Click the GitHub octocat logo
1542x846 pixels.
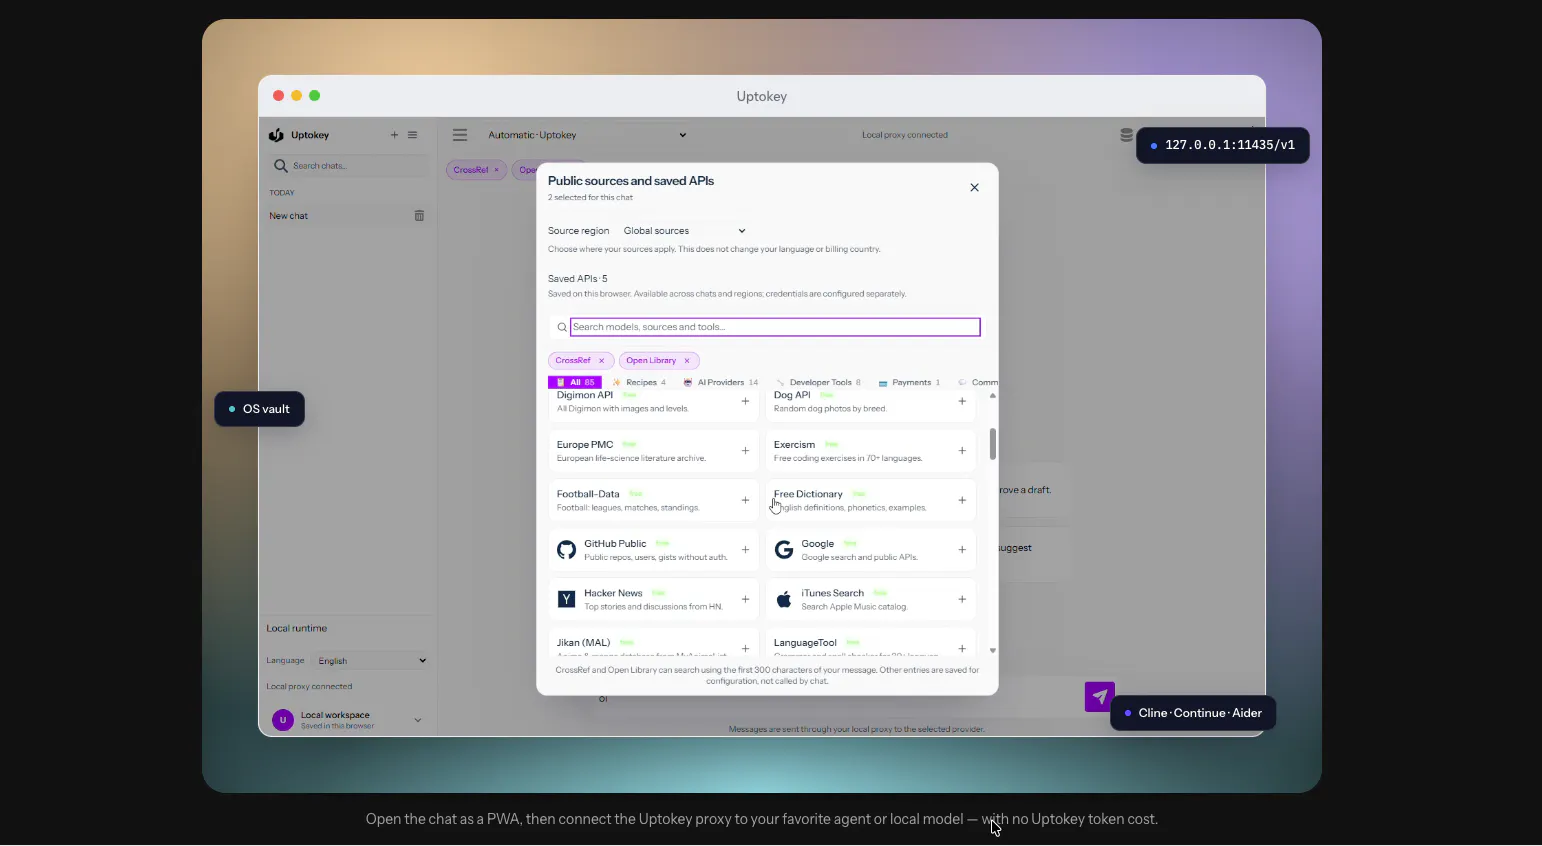[x=566, y=550]
